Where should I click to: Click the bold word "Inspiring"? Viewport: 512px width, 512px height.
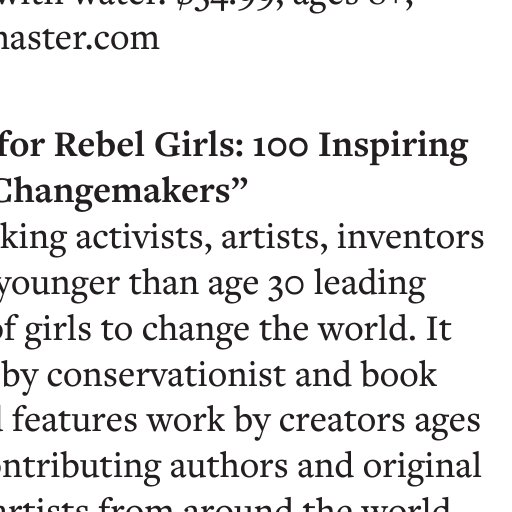pyautogui.click(x=393, y=147)
